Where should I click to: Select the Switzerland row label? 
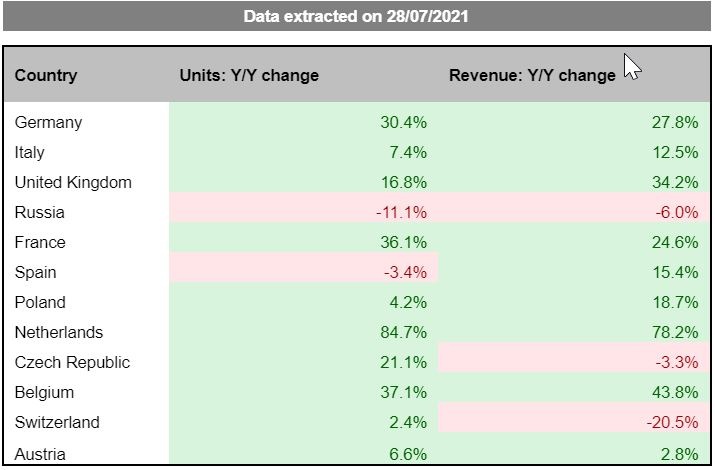[58, 422]
